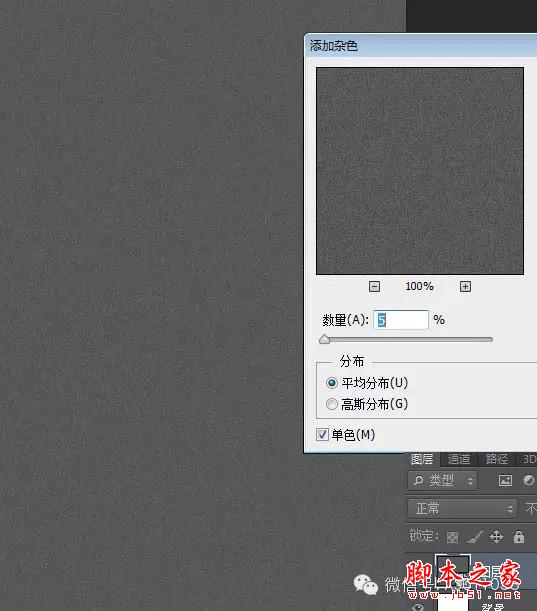Switch to the 3D panel tab
The image size is (537, 611).
[x=529, y=459]
